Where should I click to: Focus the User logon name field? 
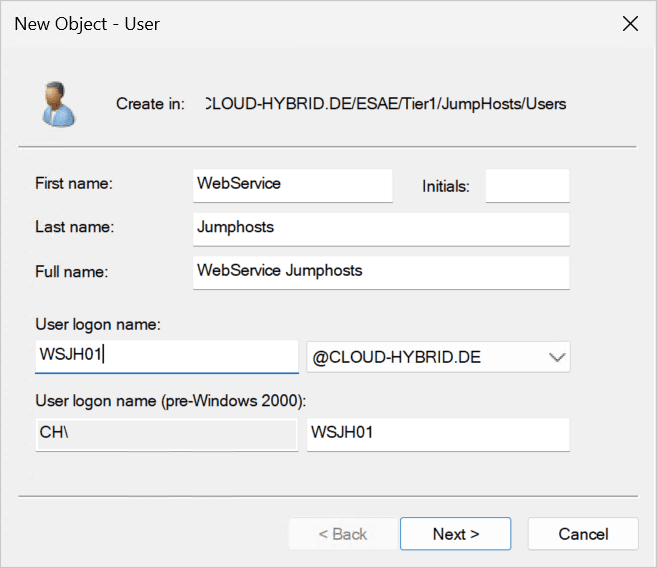[x=166, y=356]
